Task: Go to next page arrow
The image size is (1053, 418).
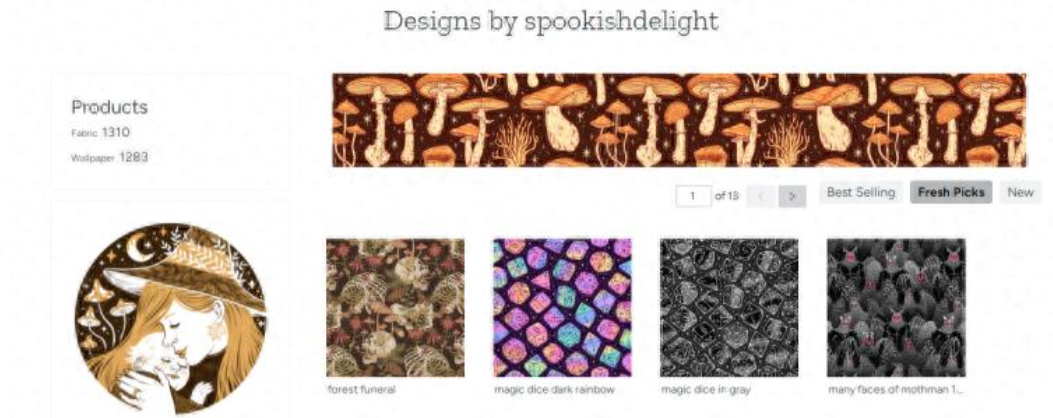Action: 792,196
